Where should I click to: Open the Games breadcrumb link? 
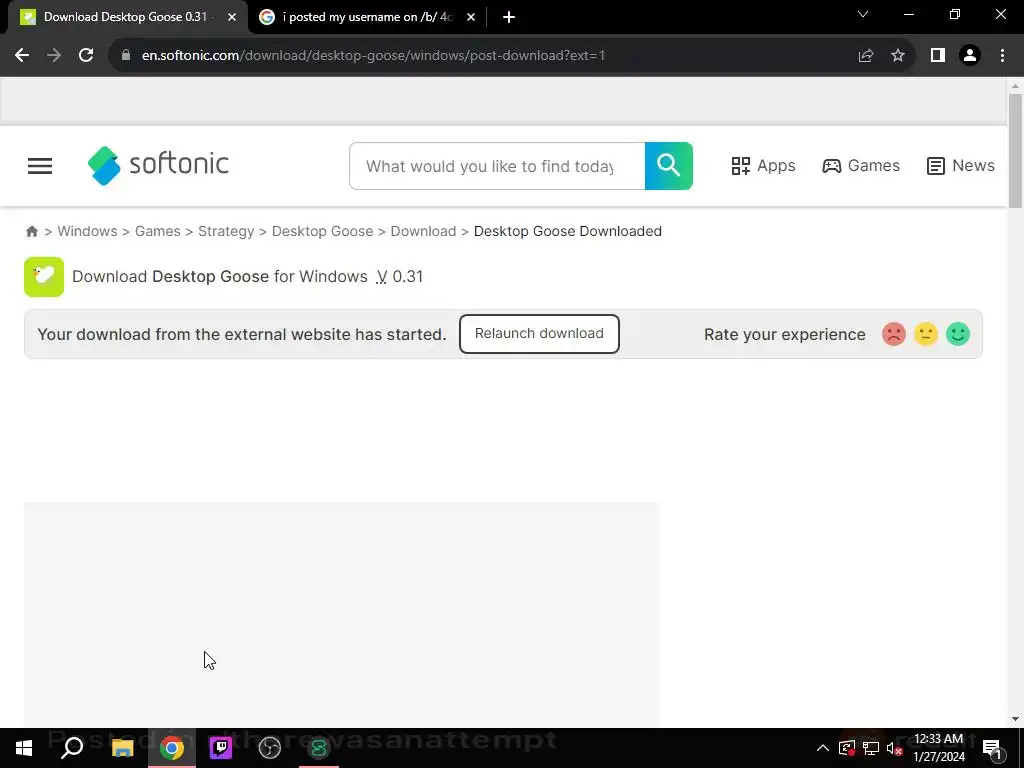pyautogui.click(x=157, y=231)
